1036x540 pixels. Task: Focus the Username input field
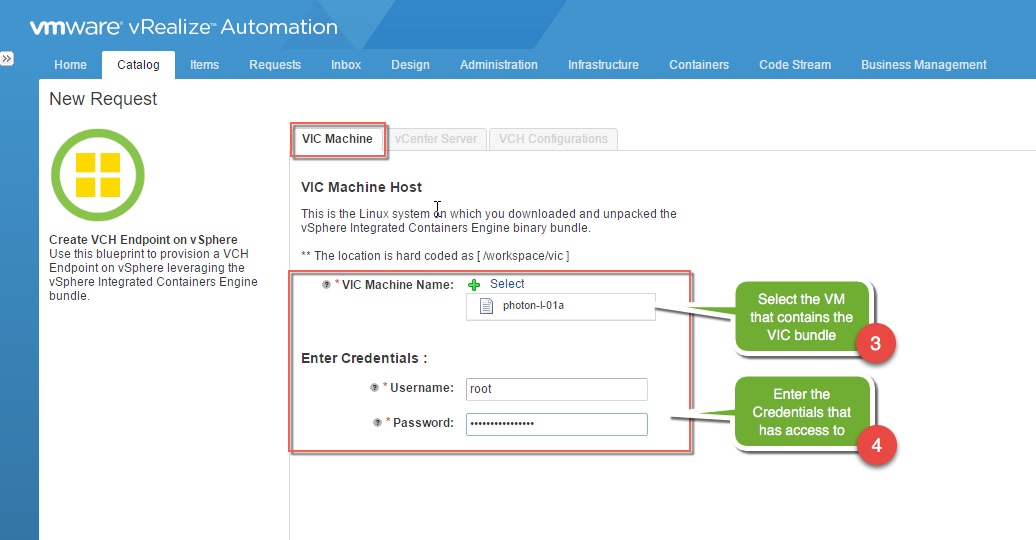pos(556,389)
